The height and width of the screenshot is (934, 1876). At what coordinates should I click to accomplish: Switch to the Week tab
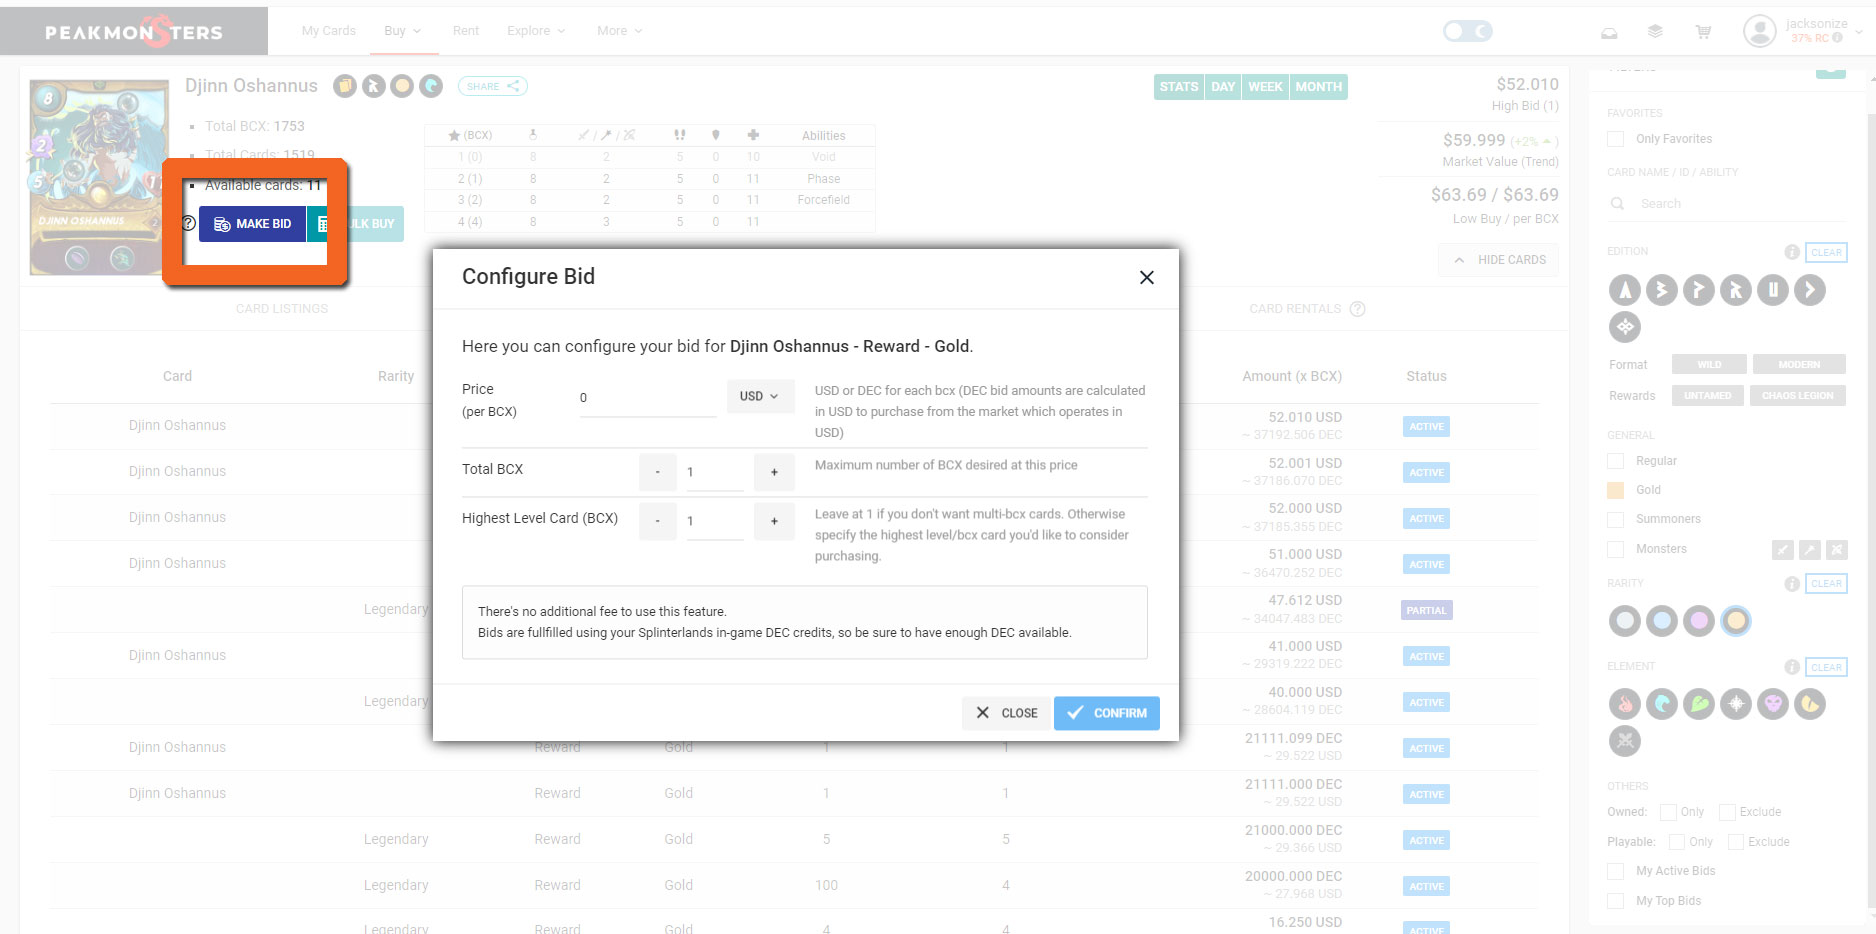(1265, 87)
